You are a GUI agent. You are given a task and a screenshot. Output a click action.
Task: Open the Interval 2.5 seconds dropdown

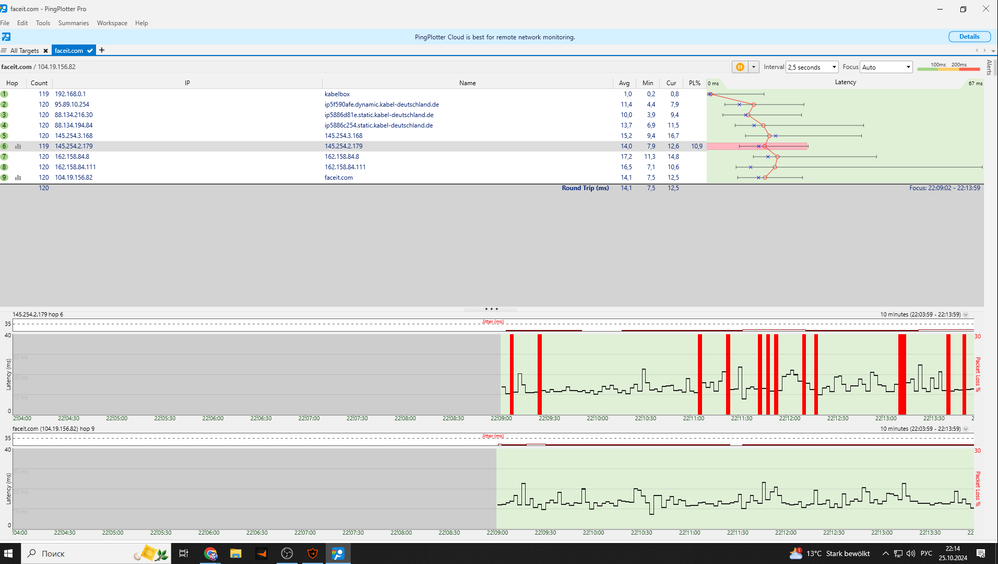pyautogui.click(x=812, y=67)
